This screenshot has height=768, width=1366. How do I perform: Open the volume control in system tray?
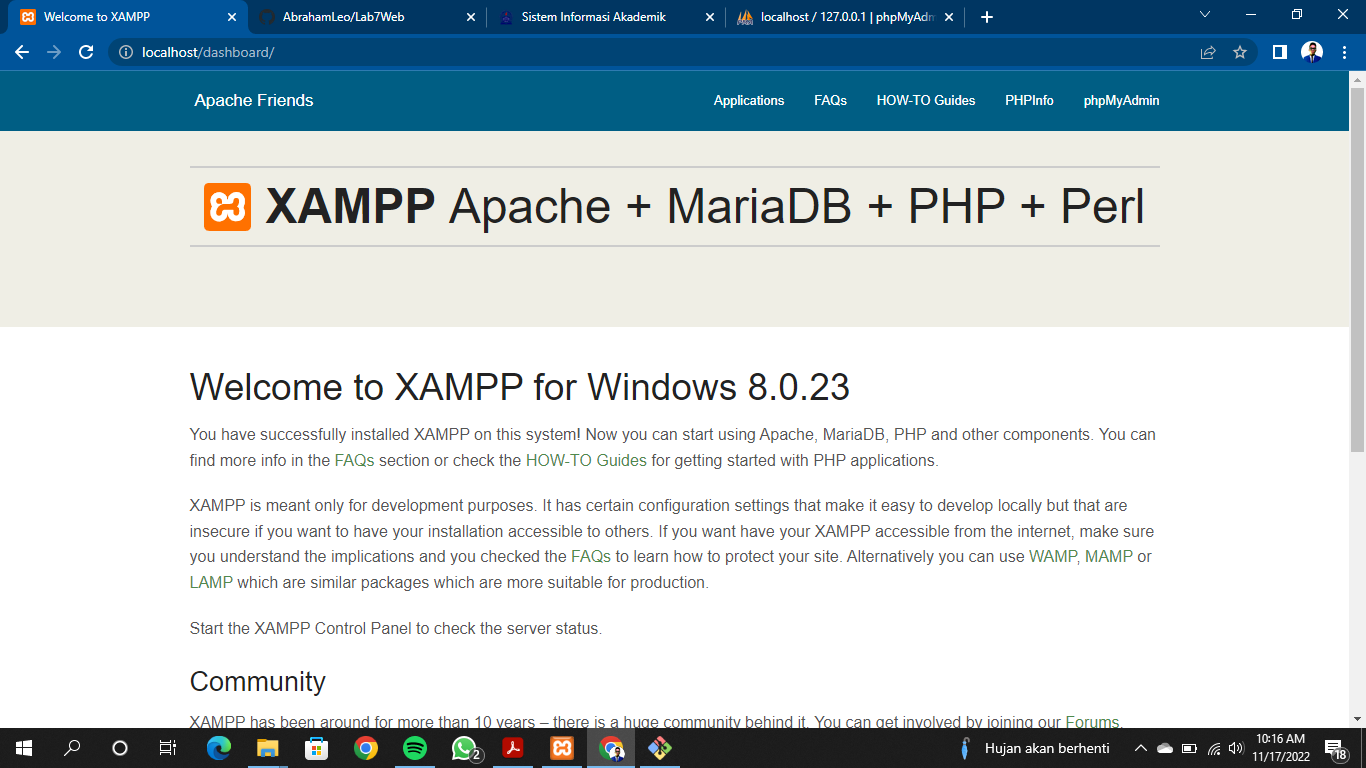tap(1236, 748)
